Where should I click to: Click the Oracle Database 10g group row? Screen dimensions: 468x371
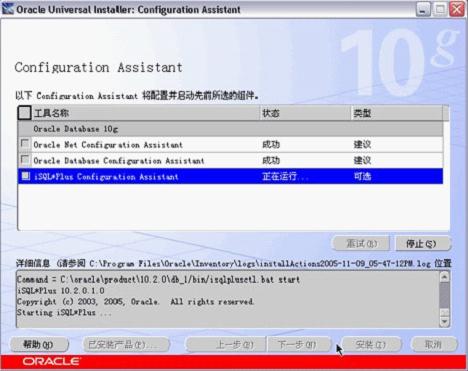(x=230, y=129)
